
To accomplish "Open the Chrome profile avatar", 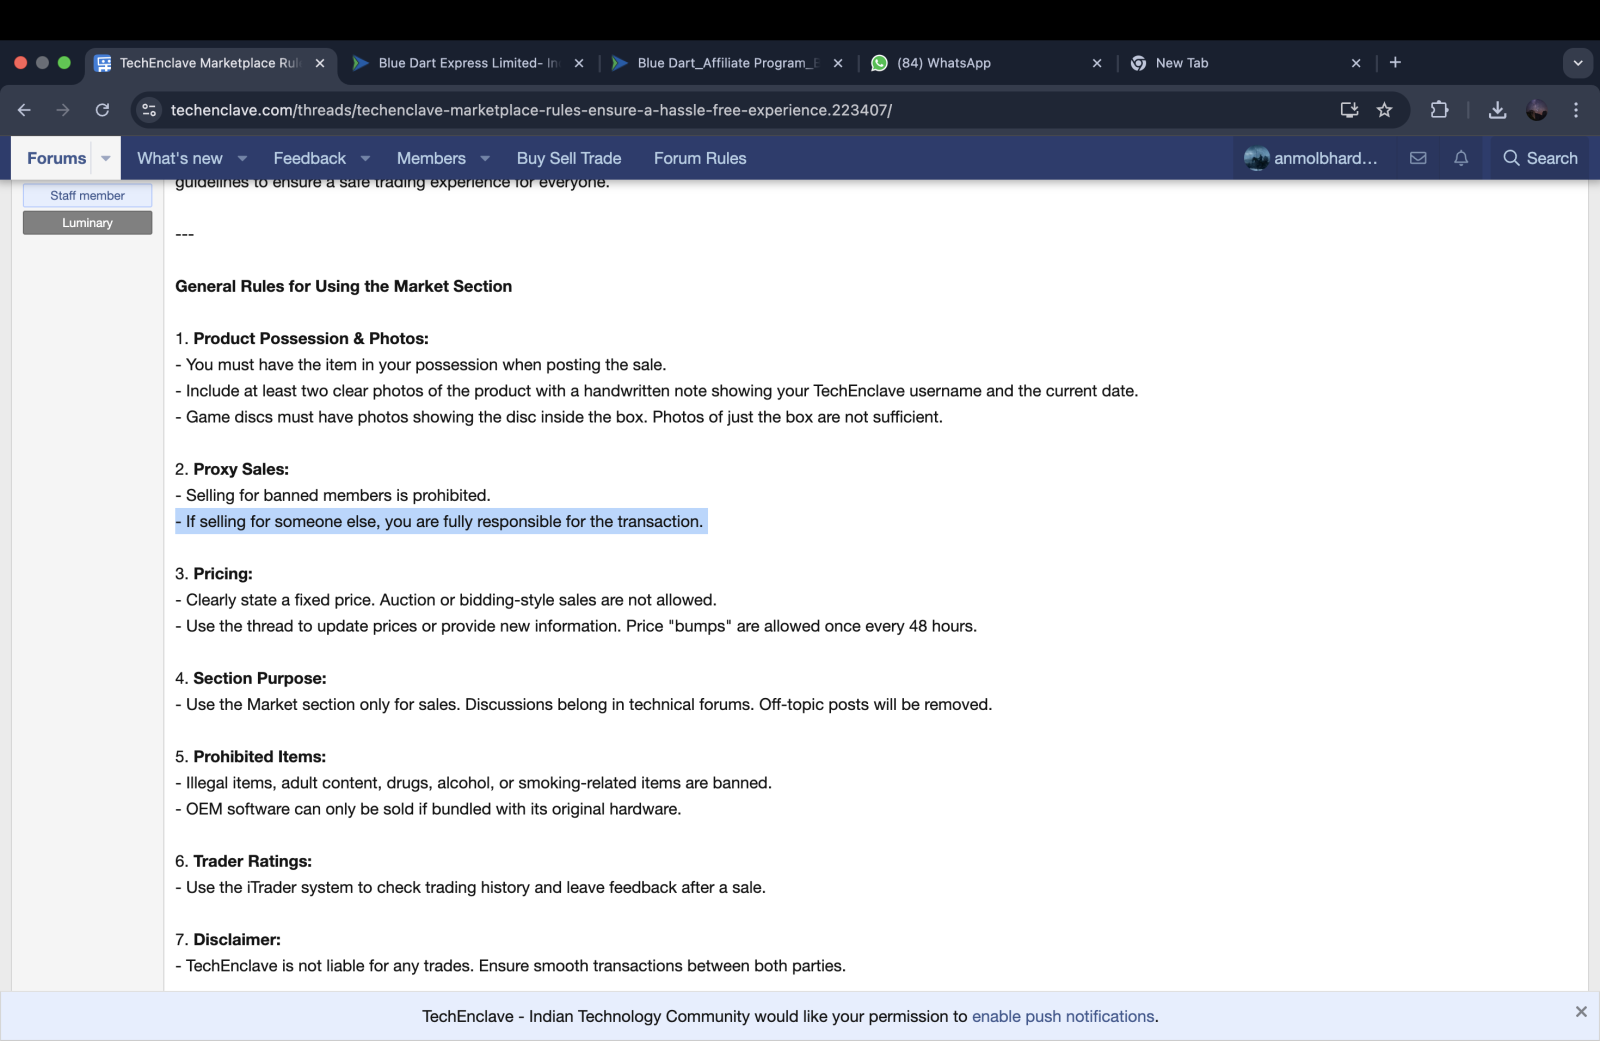I will [1537, 110].
